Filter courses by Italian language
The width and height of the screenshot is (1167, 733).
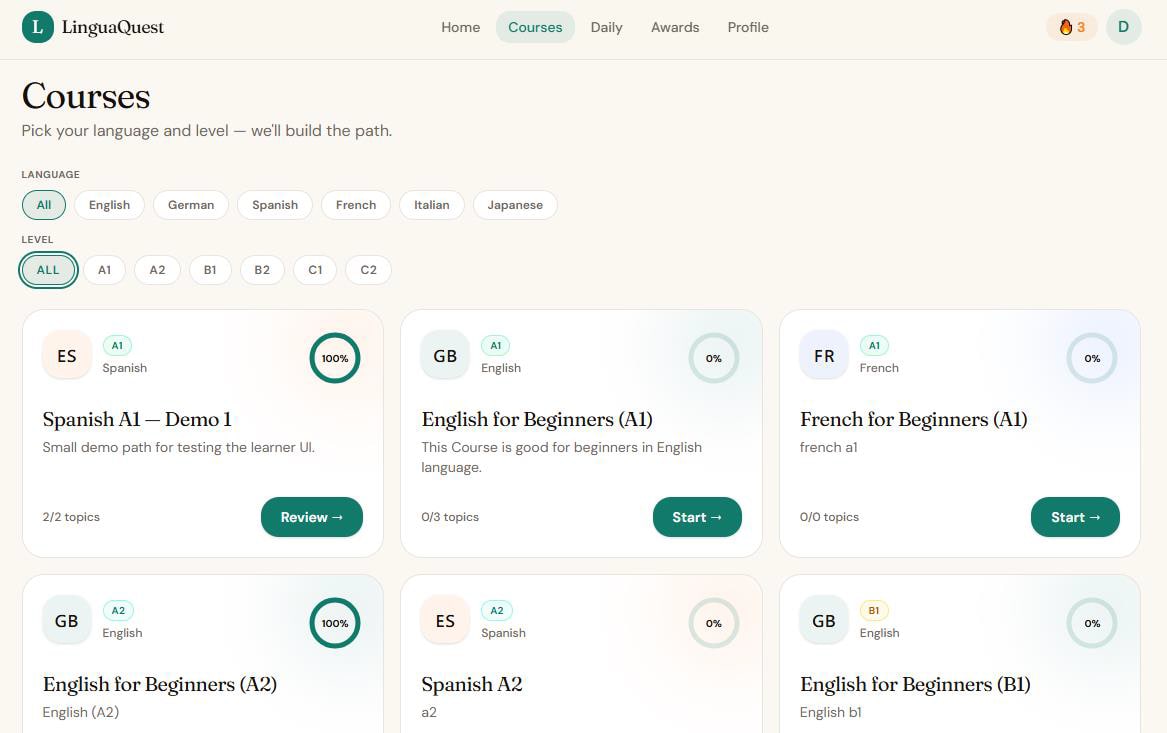coord(432,205)
